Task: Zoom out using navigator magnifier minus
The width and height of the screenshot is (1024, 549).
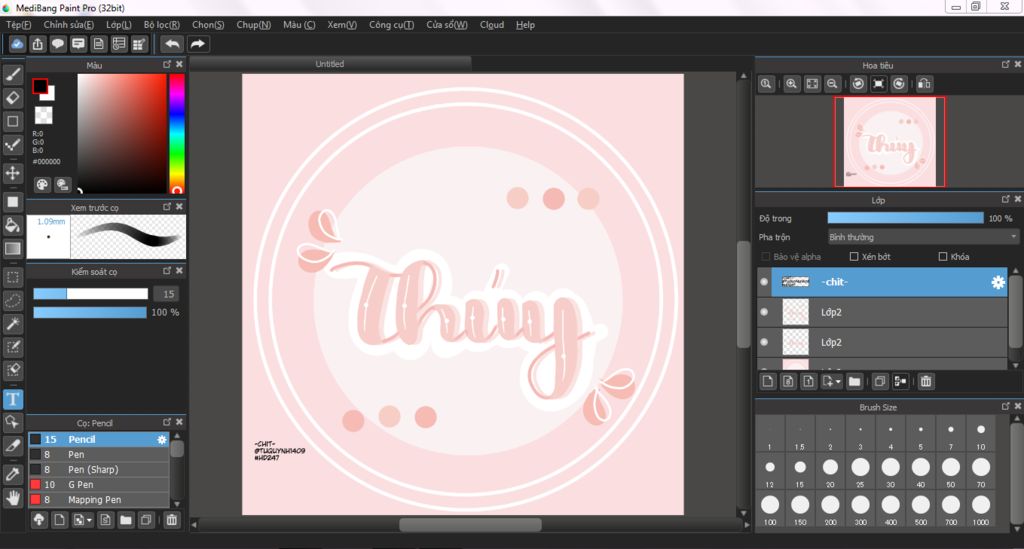Action: point(832,84)
